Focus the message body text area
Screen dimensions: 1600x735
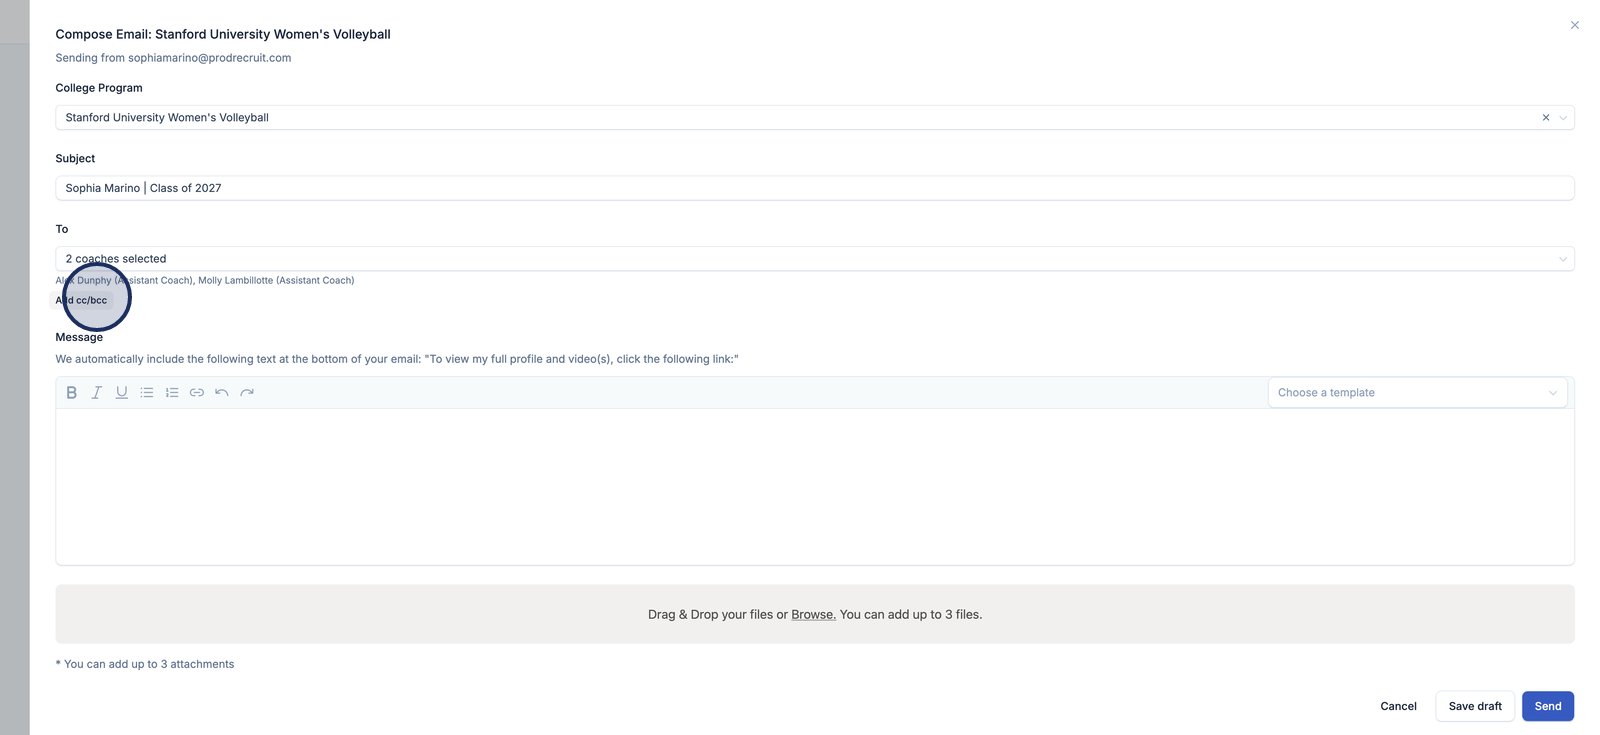pos(815,487)
